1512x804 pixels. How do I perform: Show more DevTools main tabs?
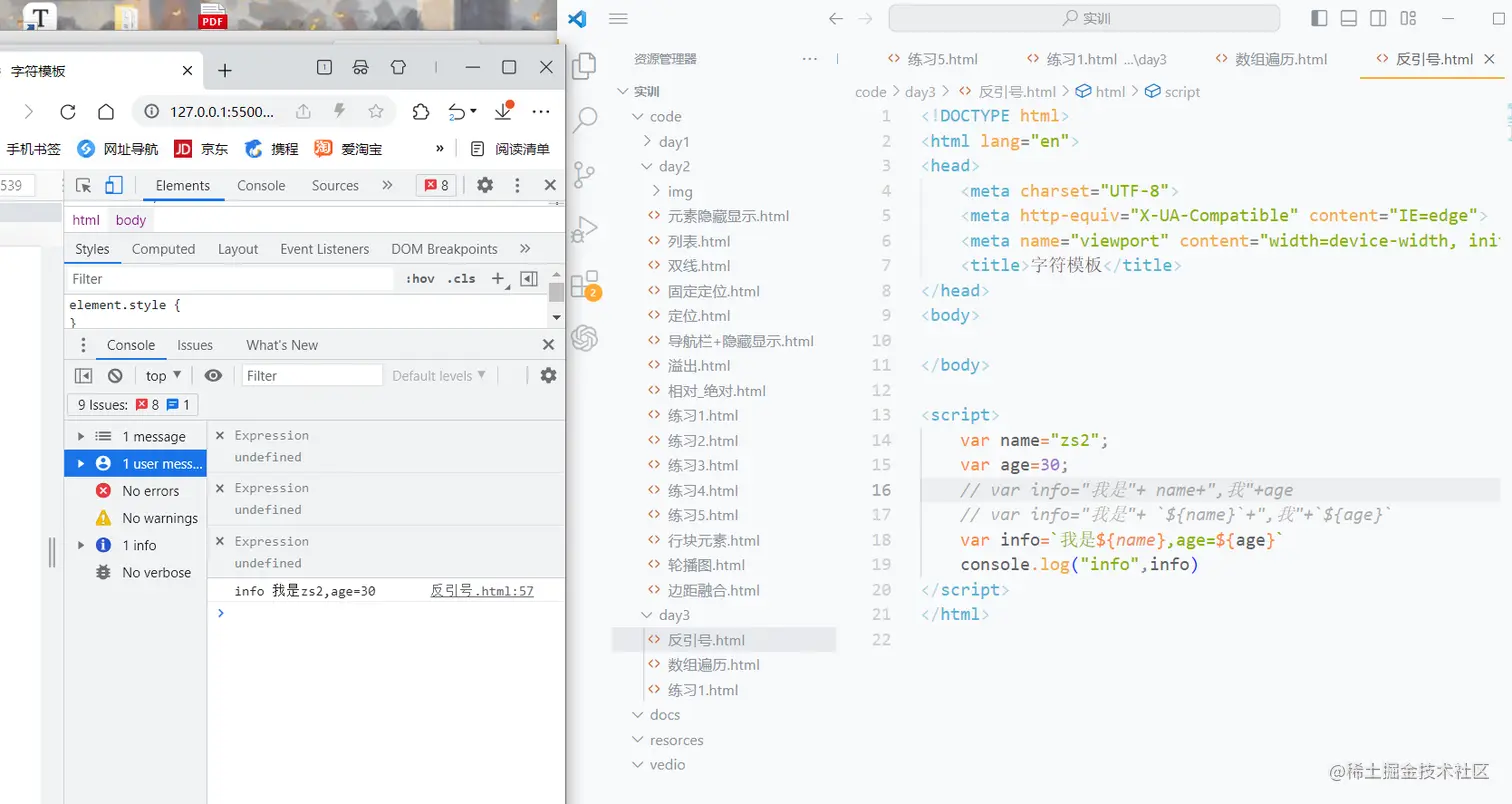(x=387, y=185)
